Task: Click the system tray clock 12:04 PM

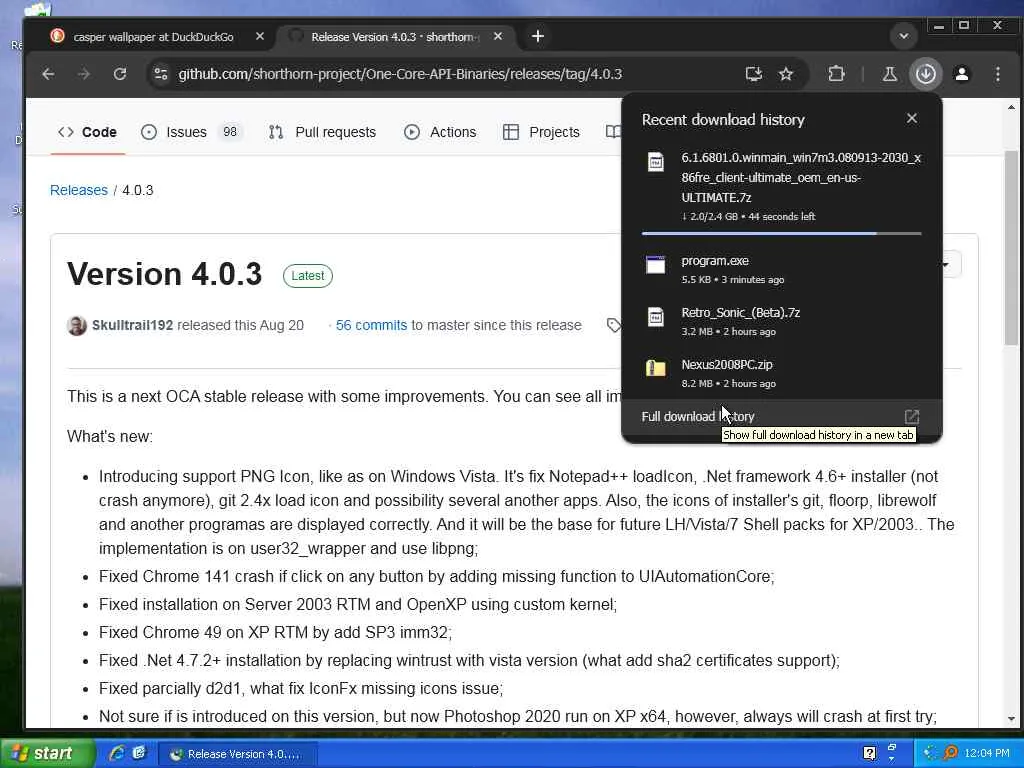Action: click(x=986, y=753)
